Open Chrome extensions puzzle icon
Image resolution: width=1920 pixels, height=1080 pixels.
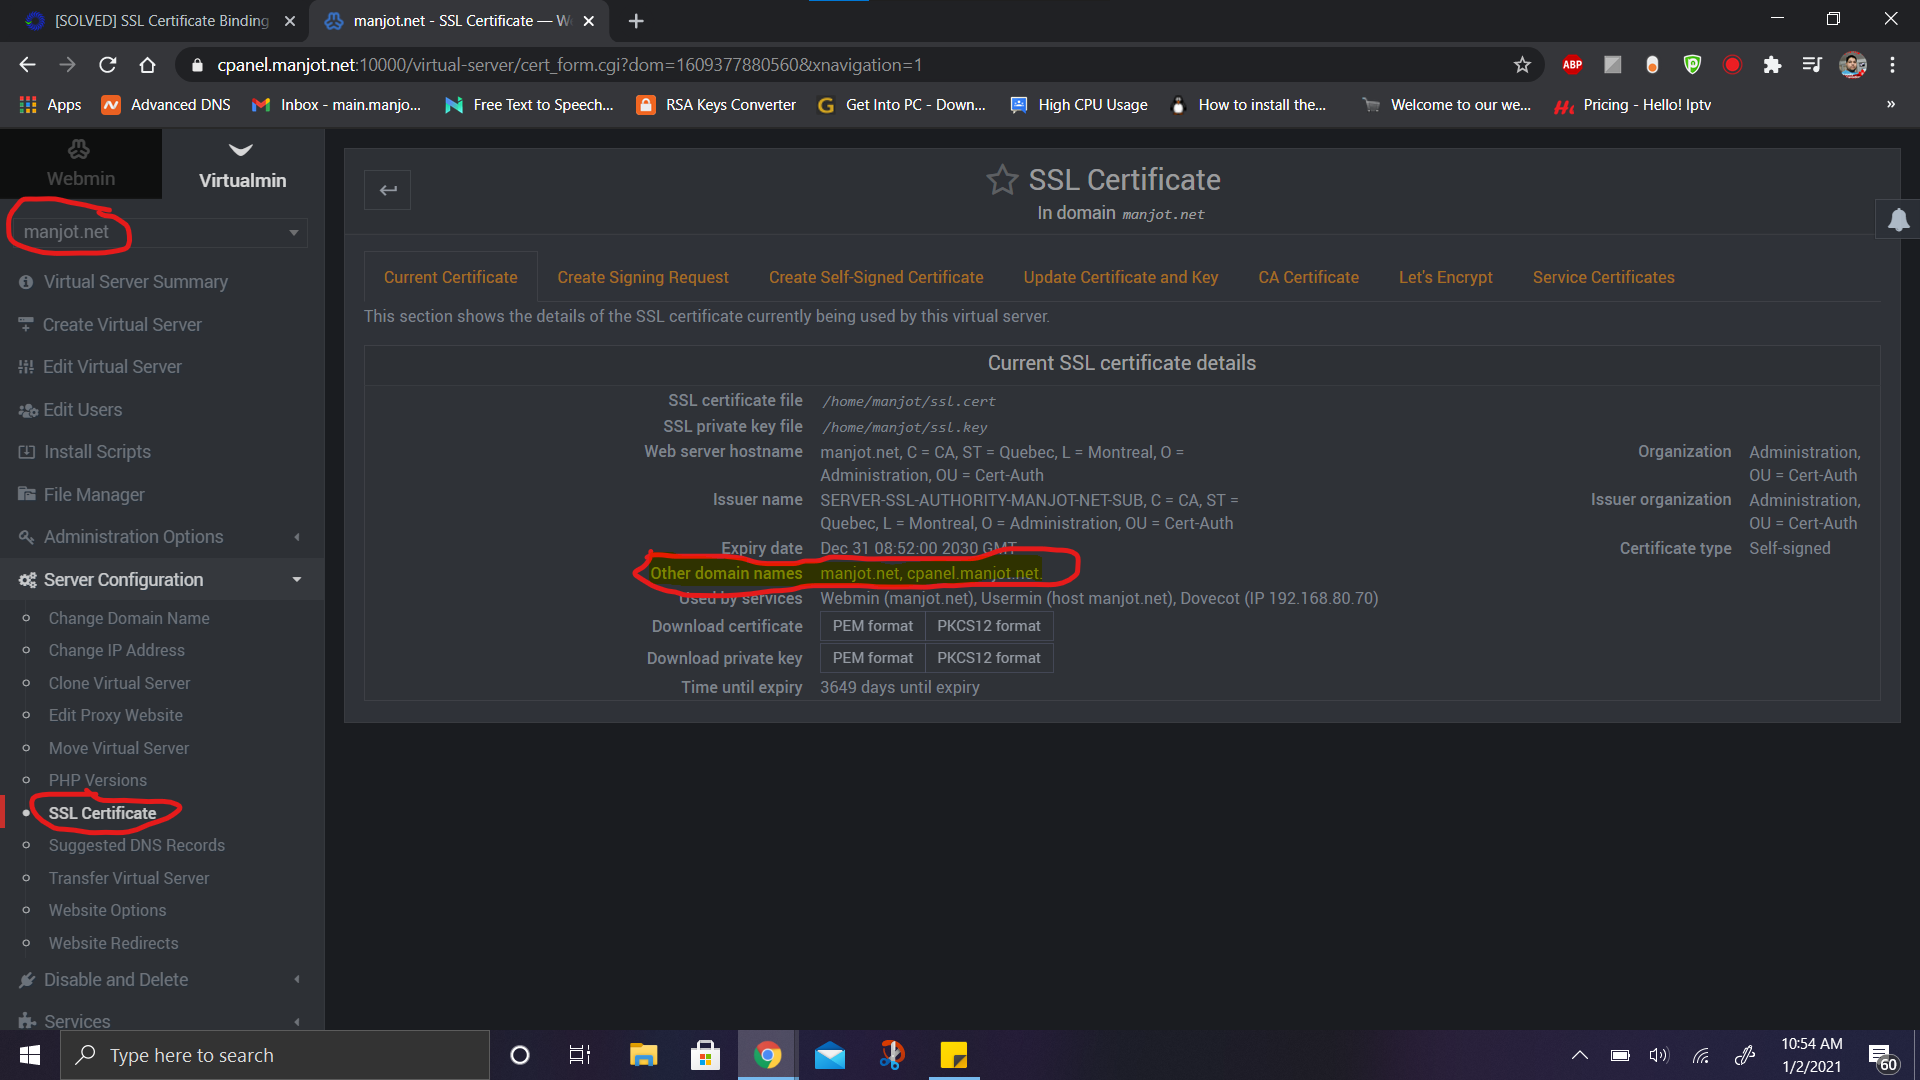click(1772, 65)
